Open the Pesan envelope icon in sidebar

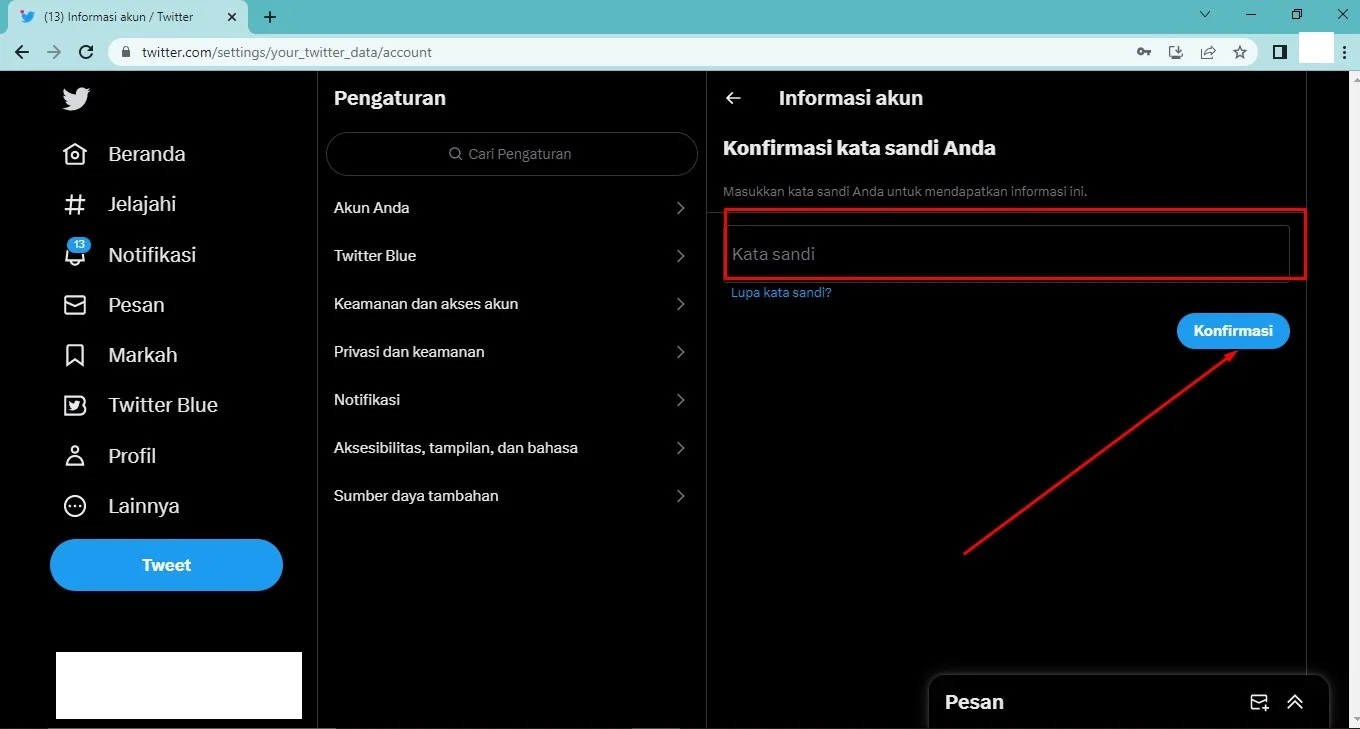point(75,305)
